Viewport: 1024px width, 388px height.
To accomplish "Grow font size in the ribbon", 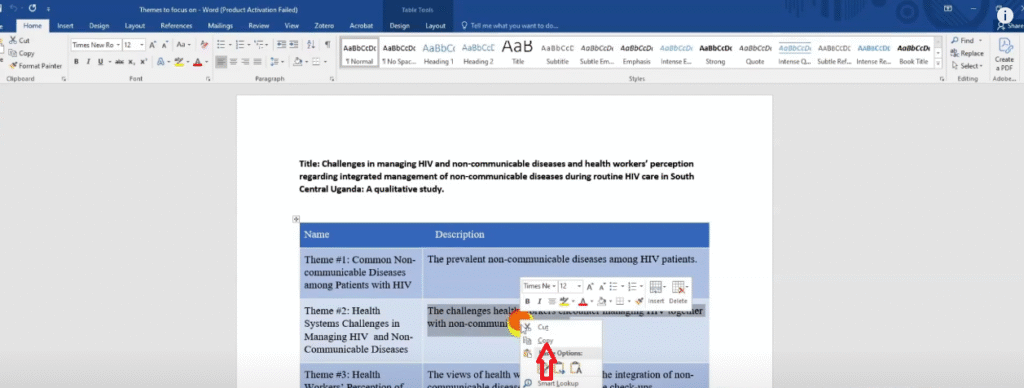I will click(x=153, y=45).
